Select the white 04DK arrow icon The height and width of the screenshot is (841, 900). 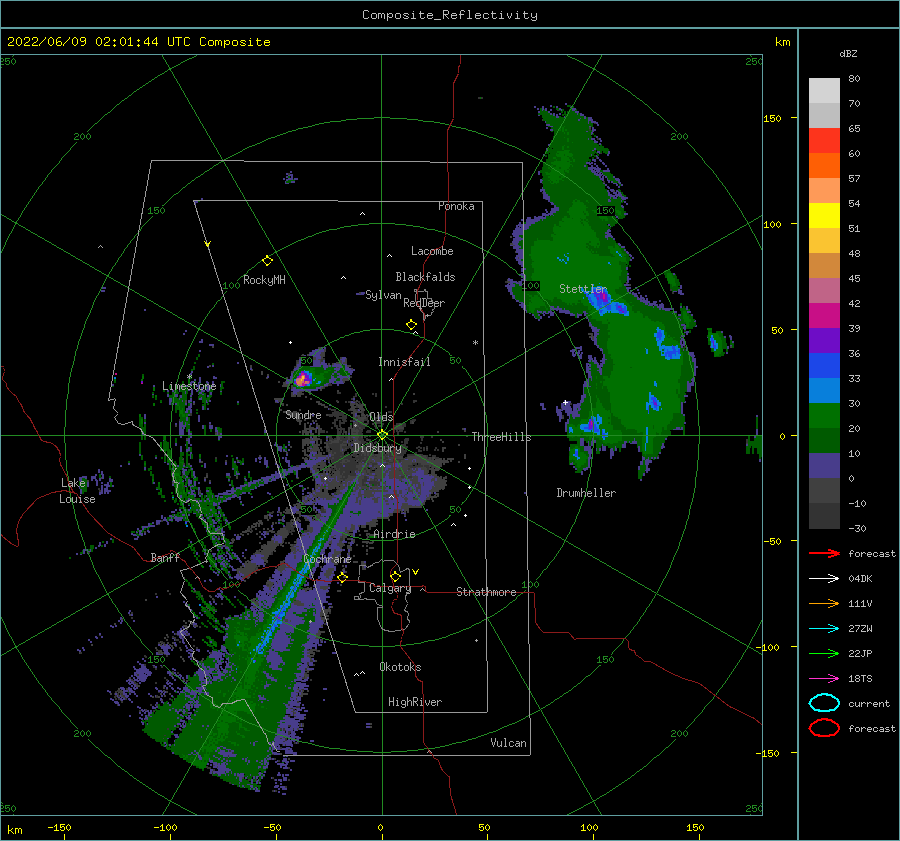pyautogui.click(x=824, y=578)
